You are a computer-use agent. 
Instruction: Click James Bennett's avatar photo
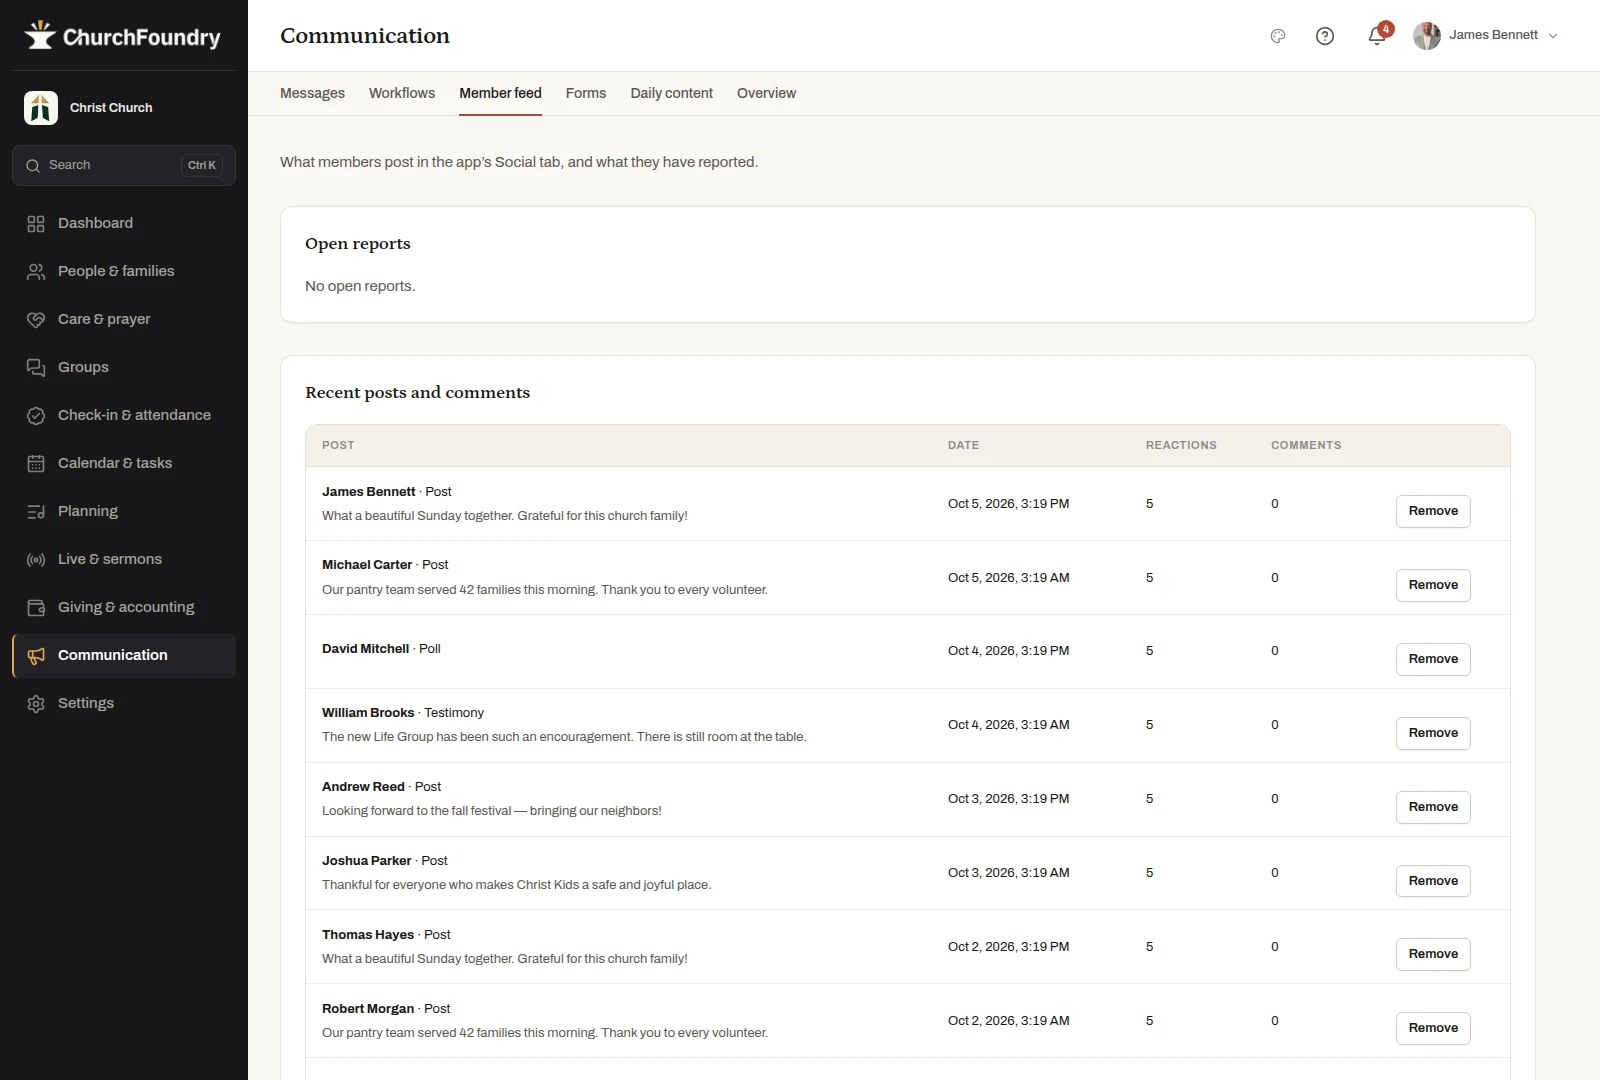point(1427,36)
